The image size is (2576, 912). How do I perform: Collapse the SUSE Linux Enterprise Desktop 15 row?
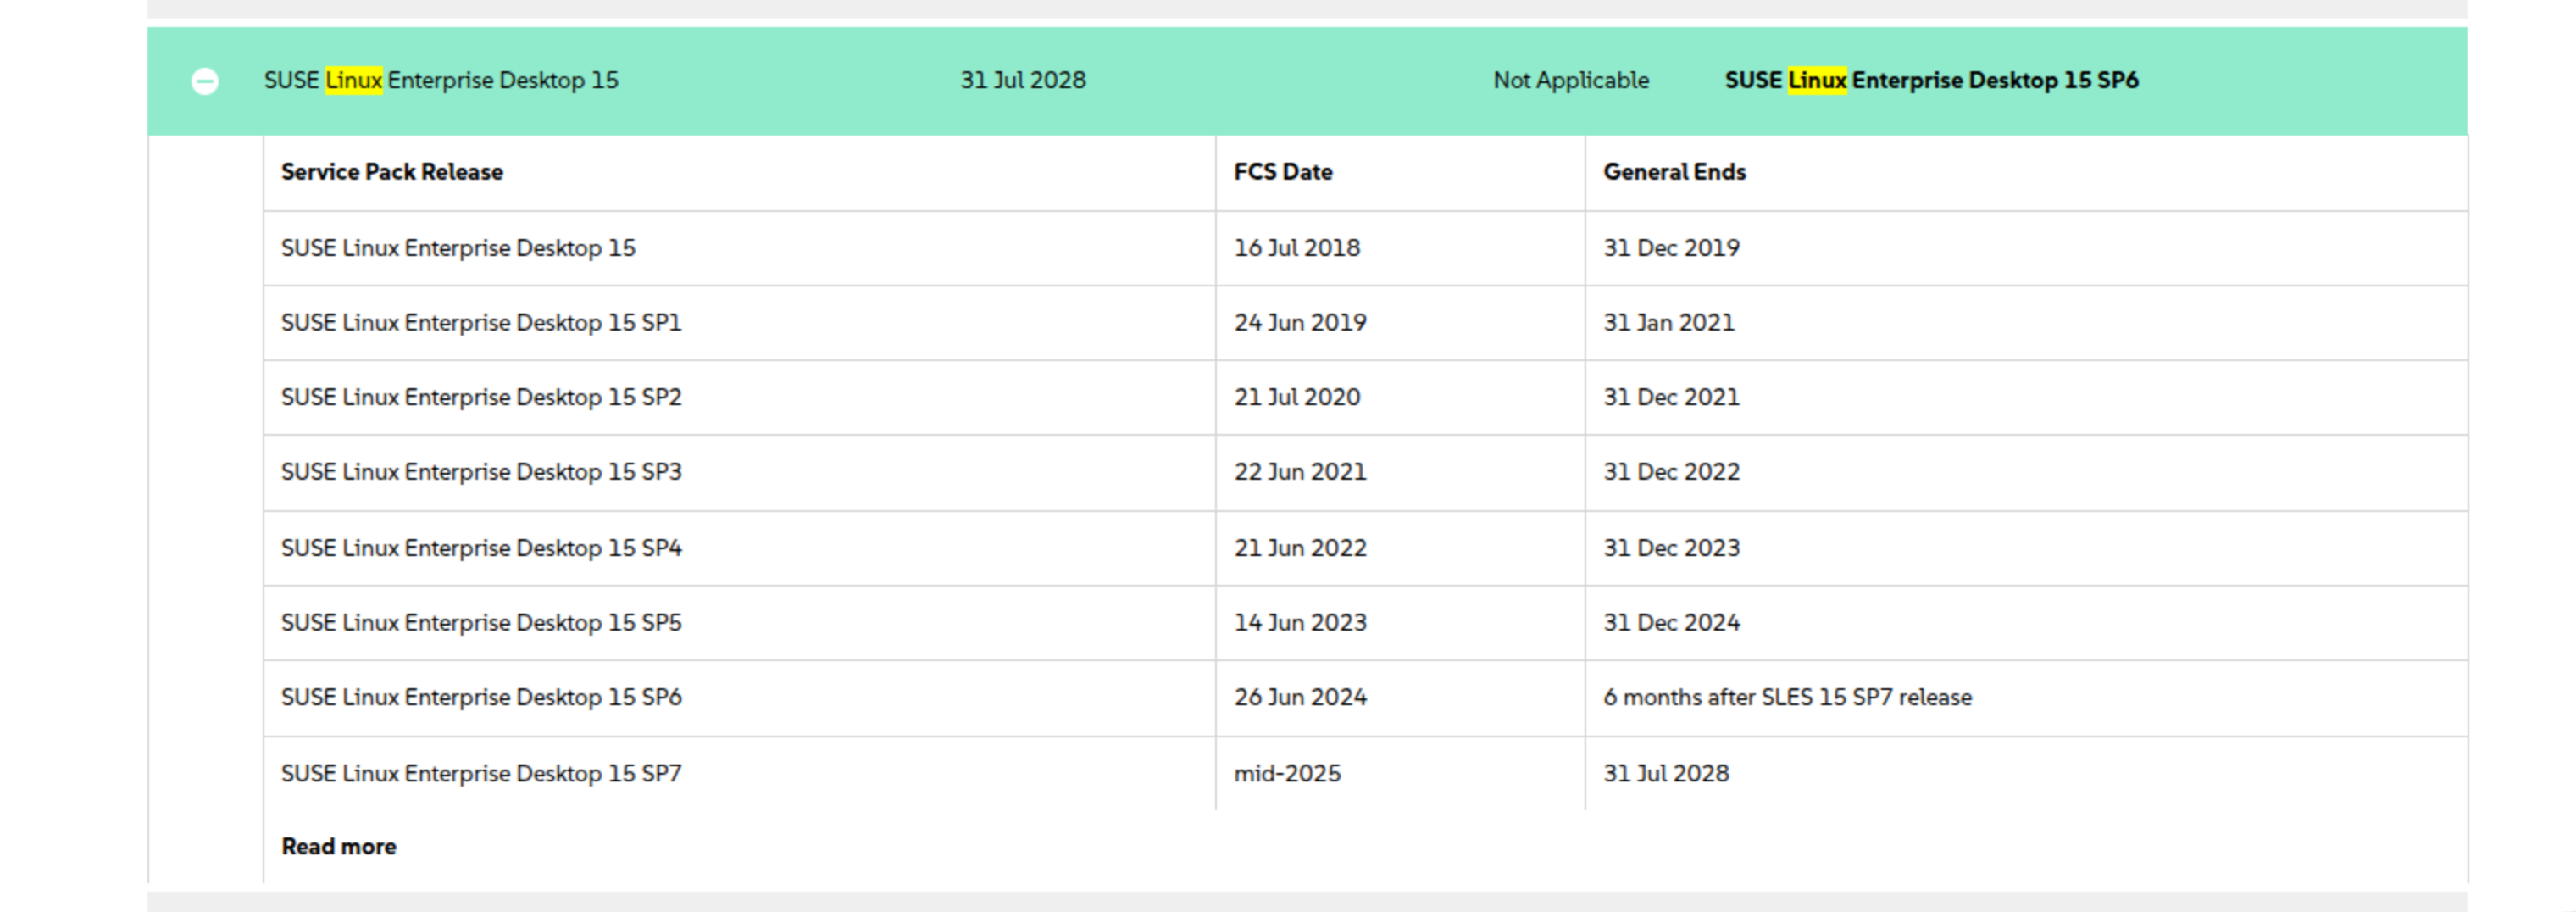click(x=205, y=81)
